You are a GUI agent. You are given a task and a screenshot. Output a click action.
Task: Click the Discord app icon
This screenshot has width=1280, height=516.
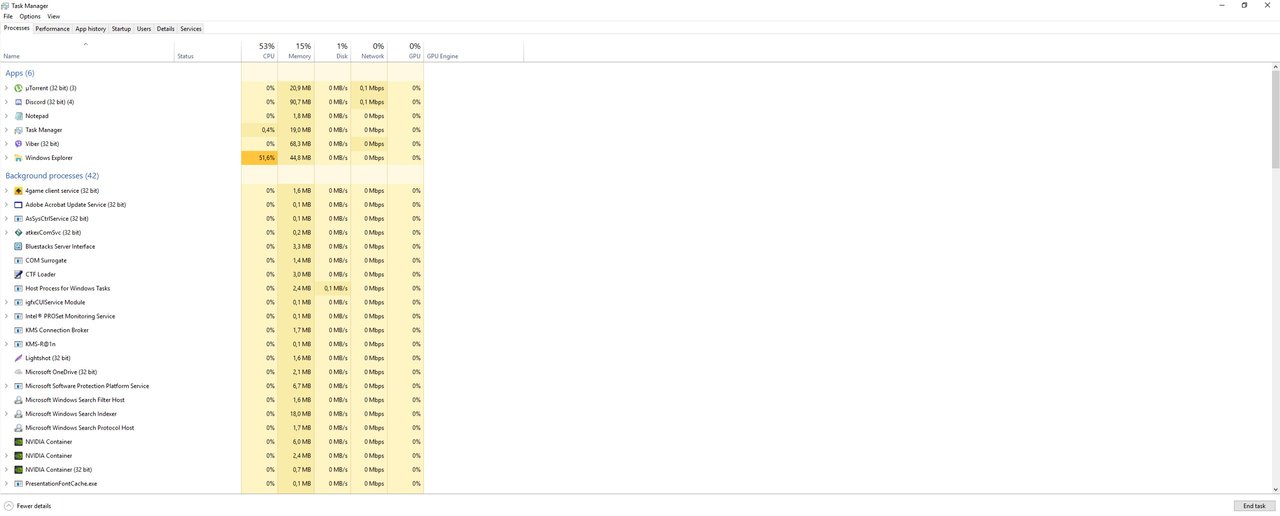click(18, 102)
